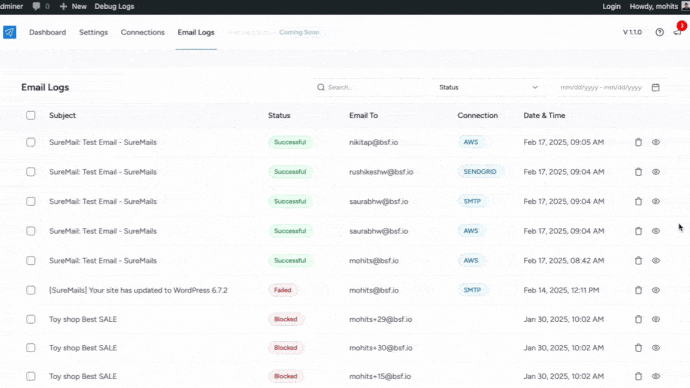Click the Blocked badge for mohits+29@bsf.io

tap(286, 319)
